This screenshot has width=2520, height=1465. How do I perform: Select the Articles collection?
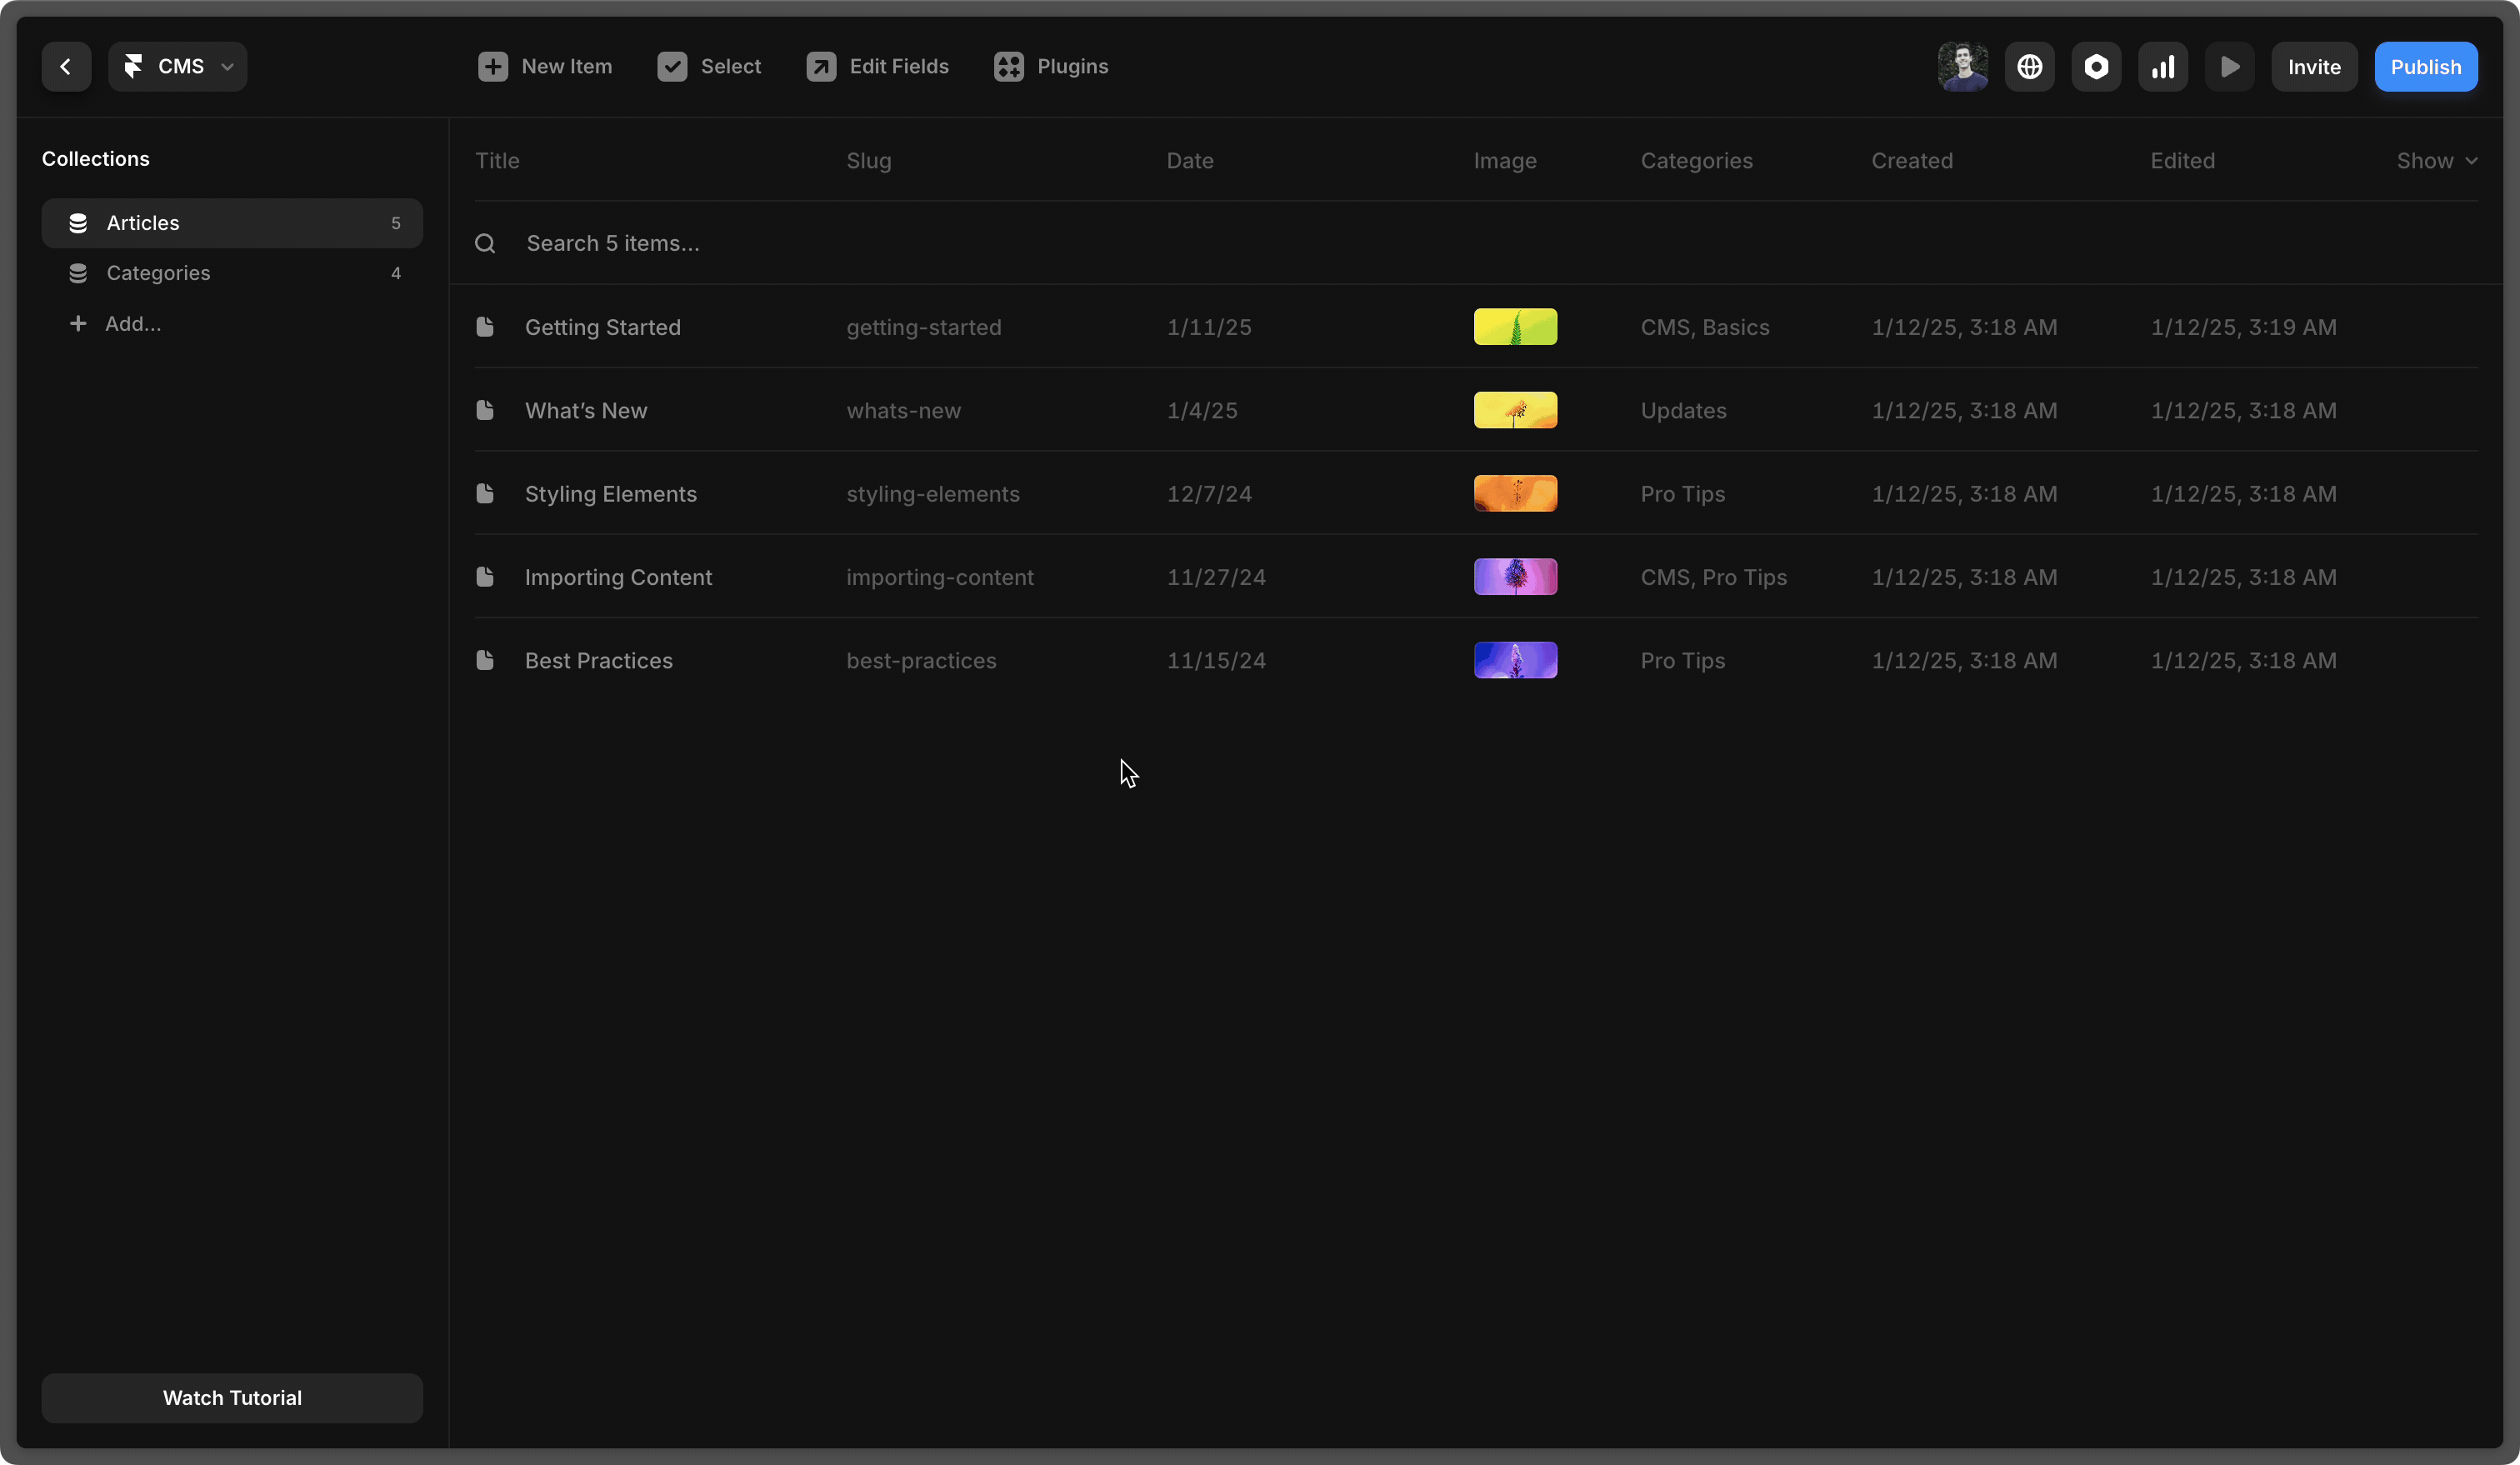click(232, 223)
